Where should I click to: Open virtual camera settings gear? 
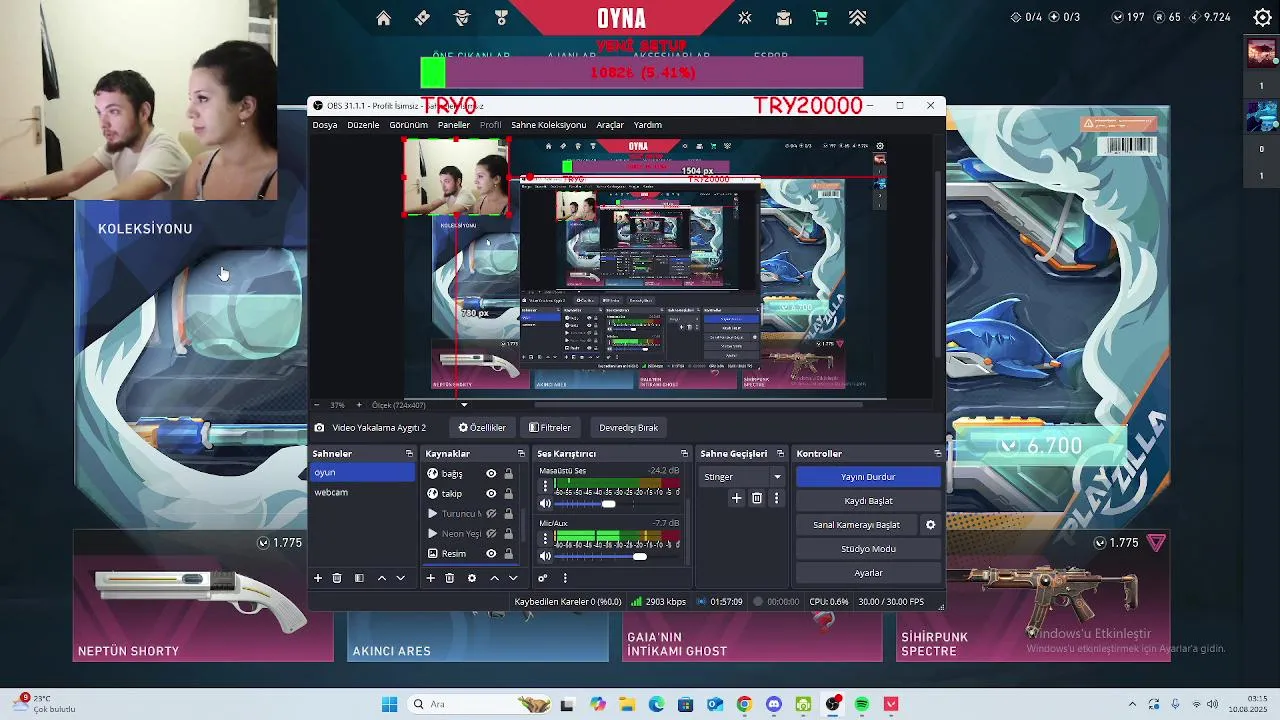930,525
